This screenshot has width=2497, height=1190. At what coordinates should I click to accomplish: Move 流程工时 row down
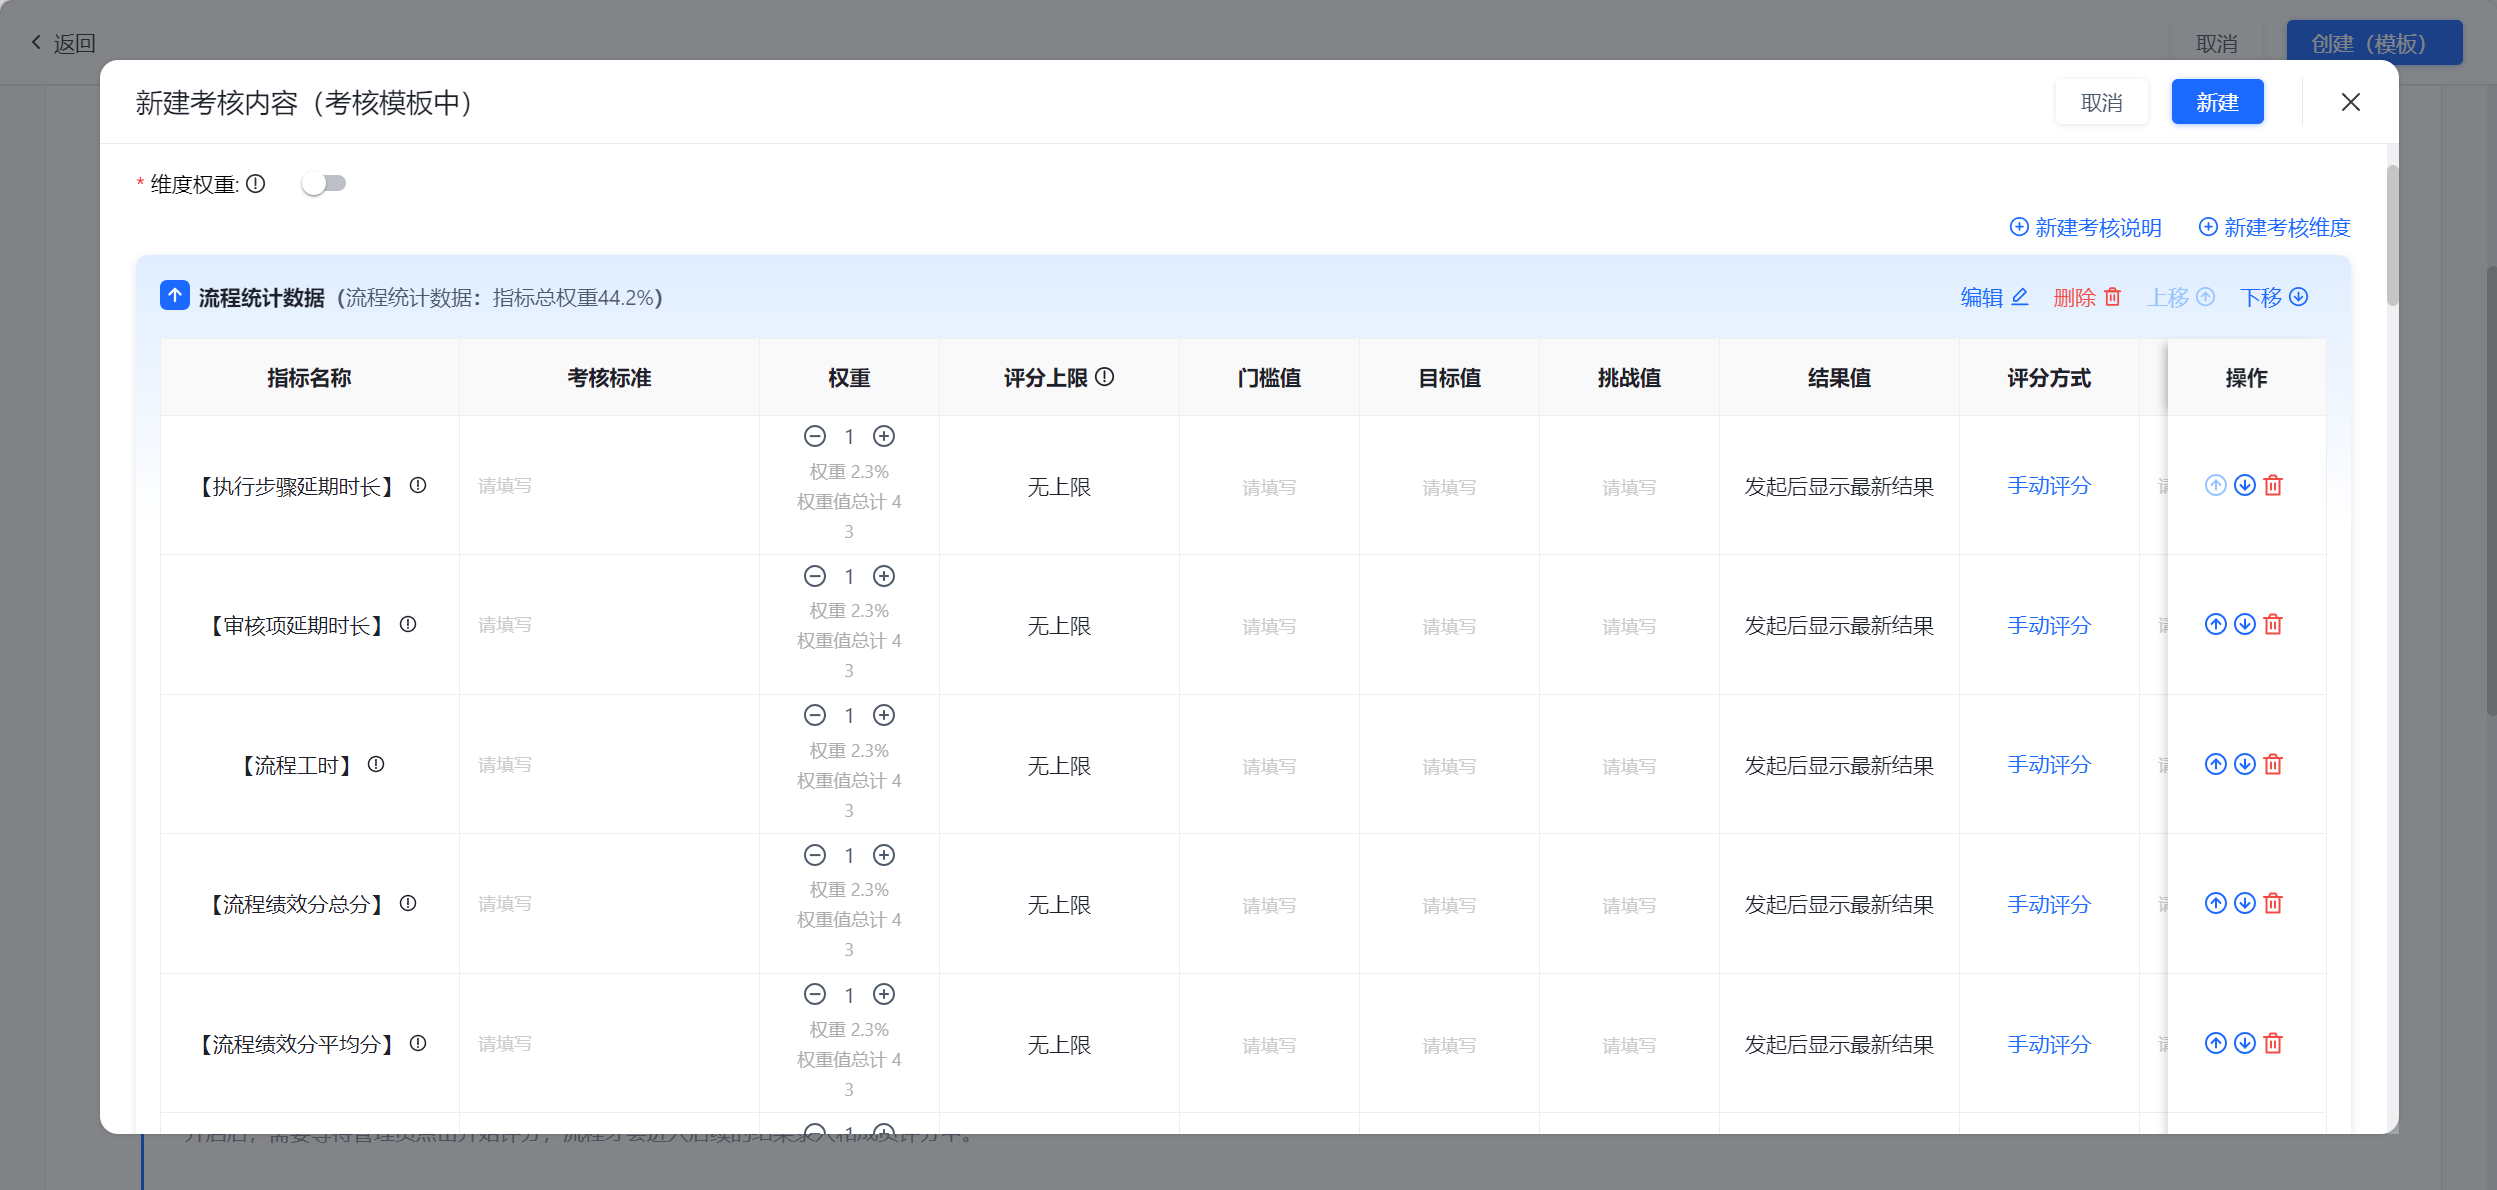2245,765
